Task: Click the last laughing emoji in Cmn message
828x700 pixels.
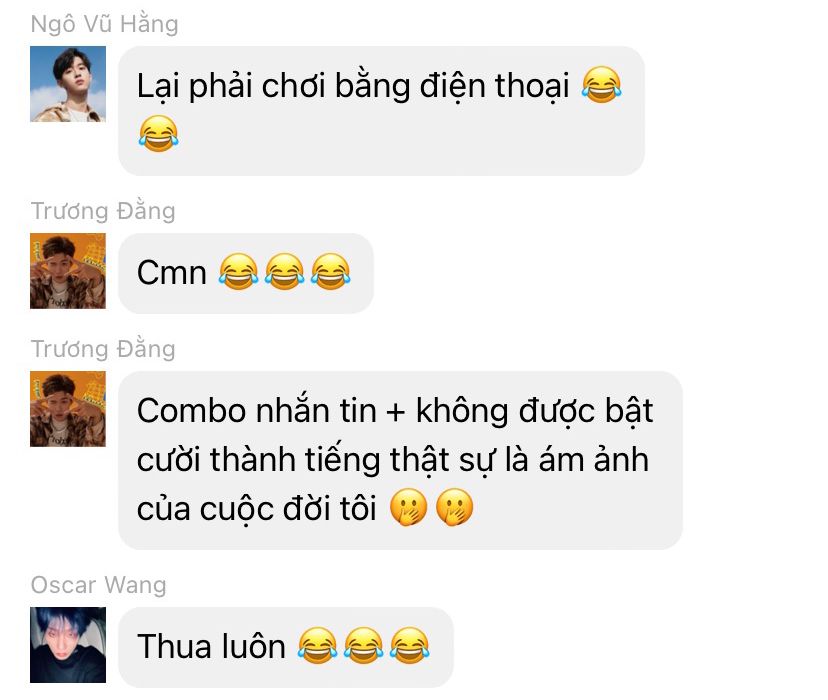Action: pyautogui.click(x=331, y=272)
